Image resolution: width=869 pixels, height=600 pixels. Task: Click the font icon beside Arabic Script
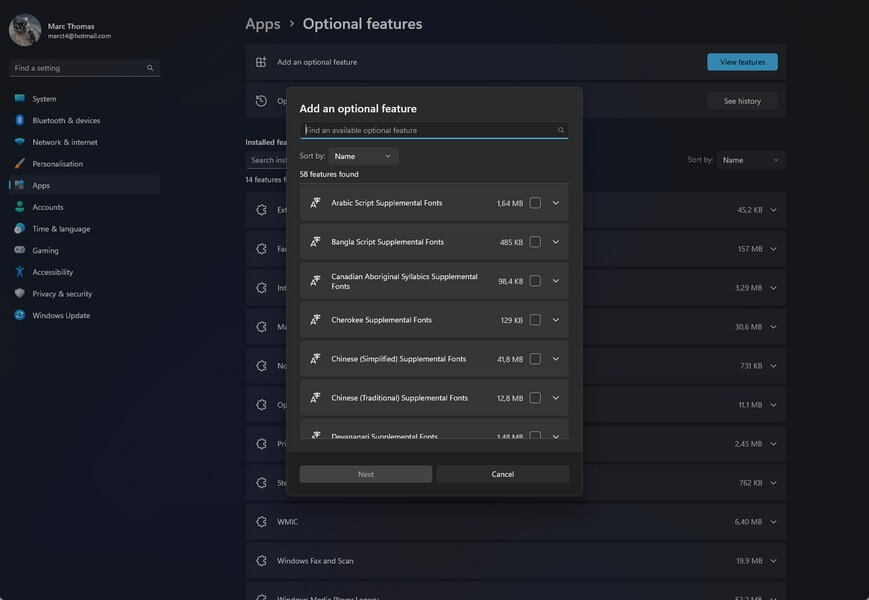[315, 203]
